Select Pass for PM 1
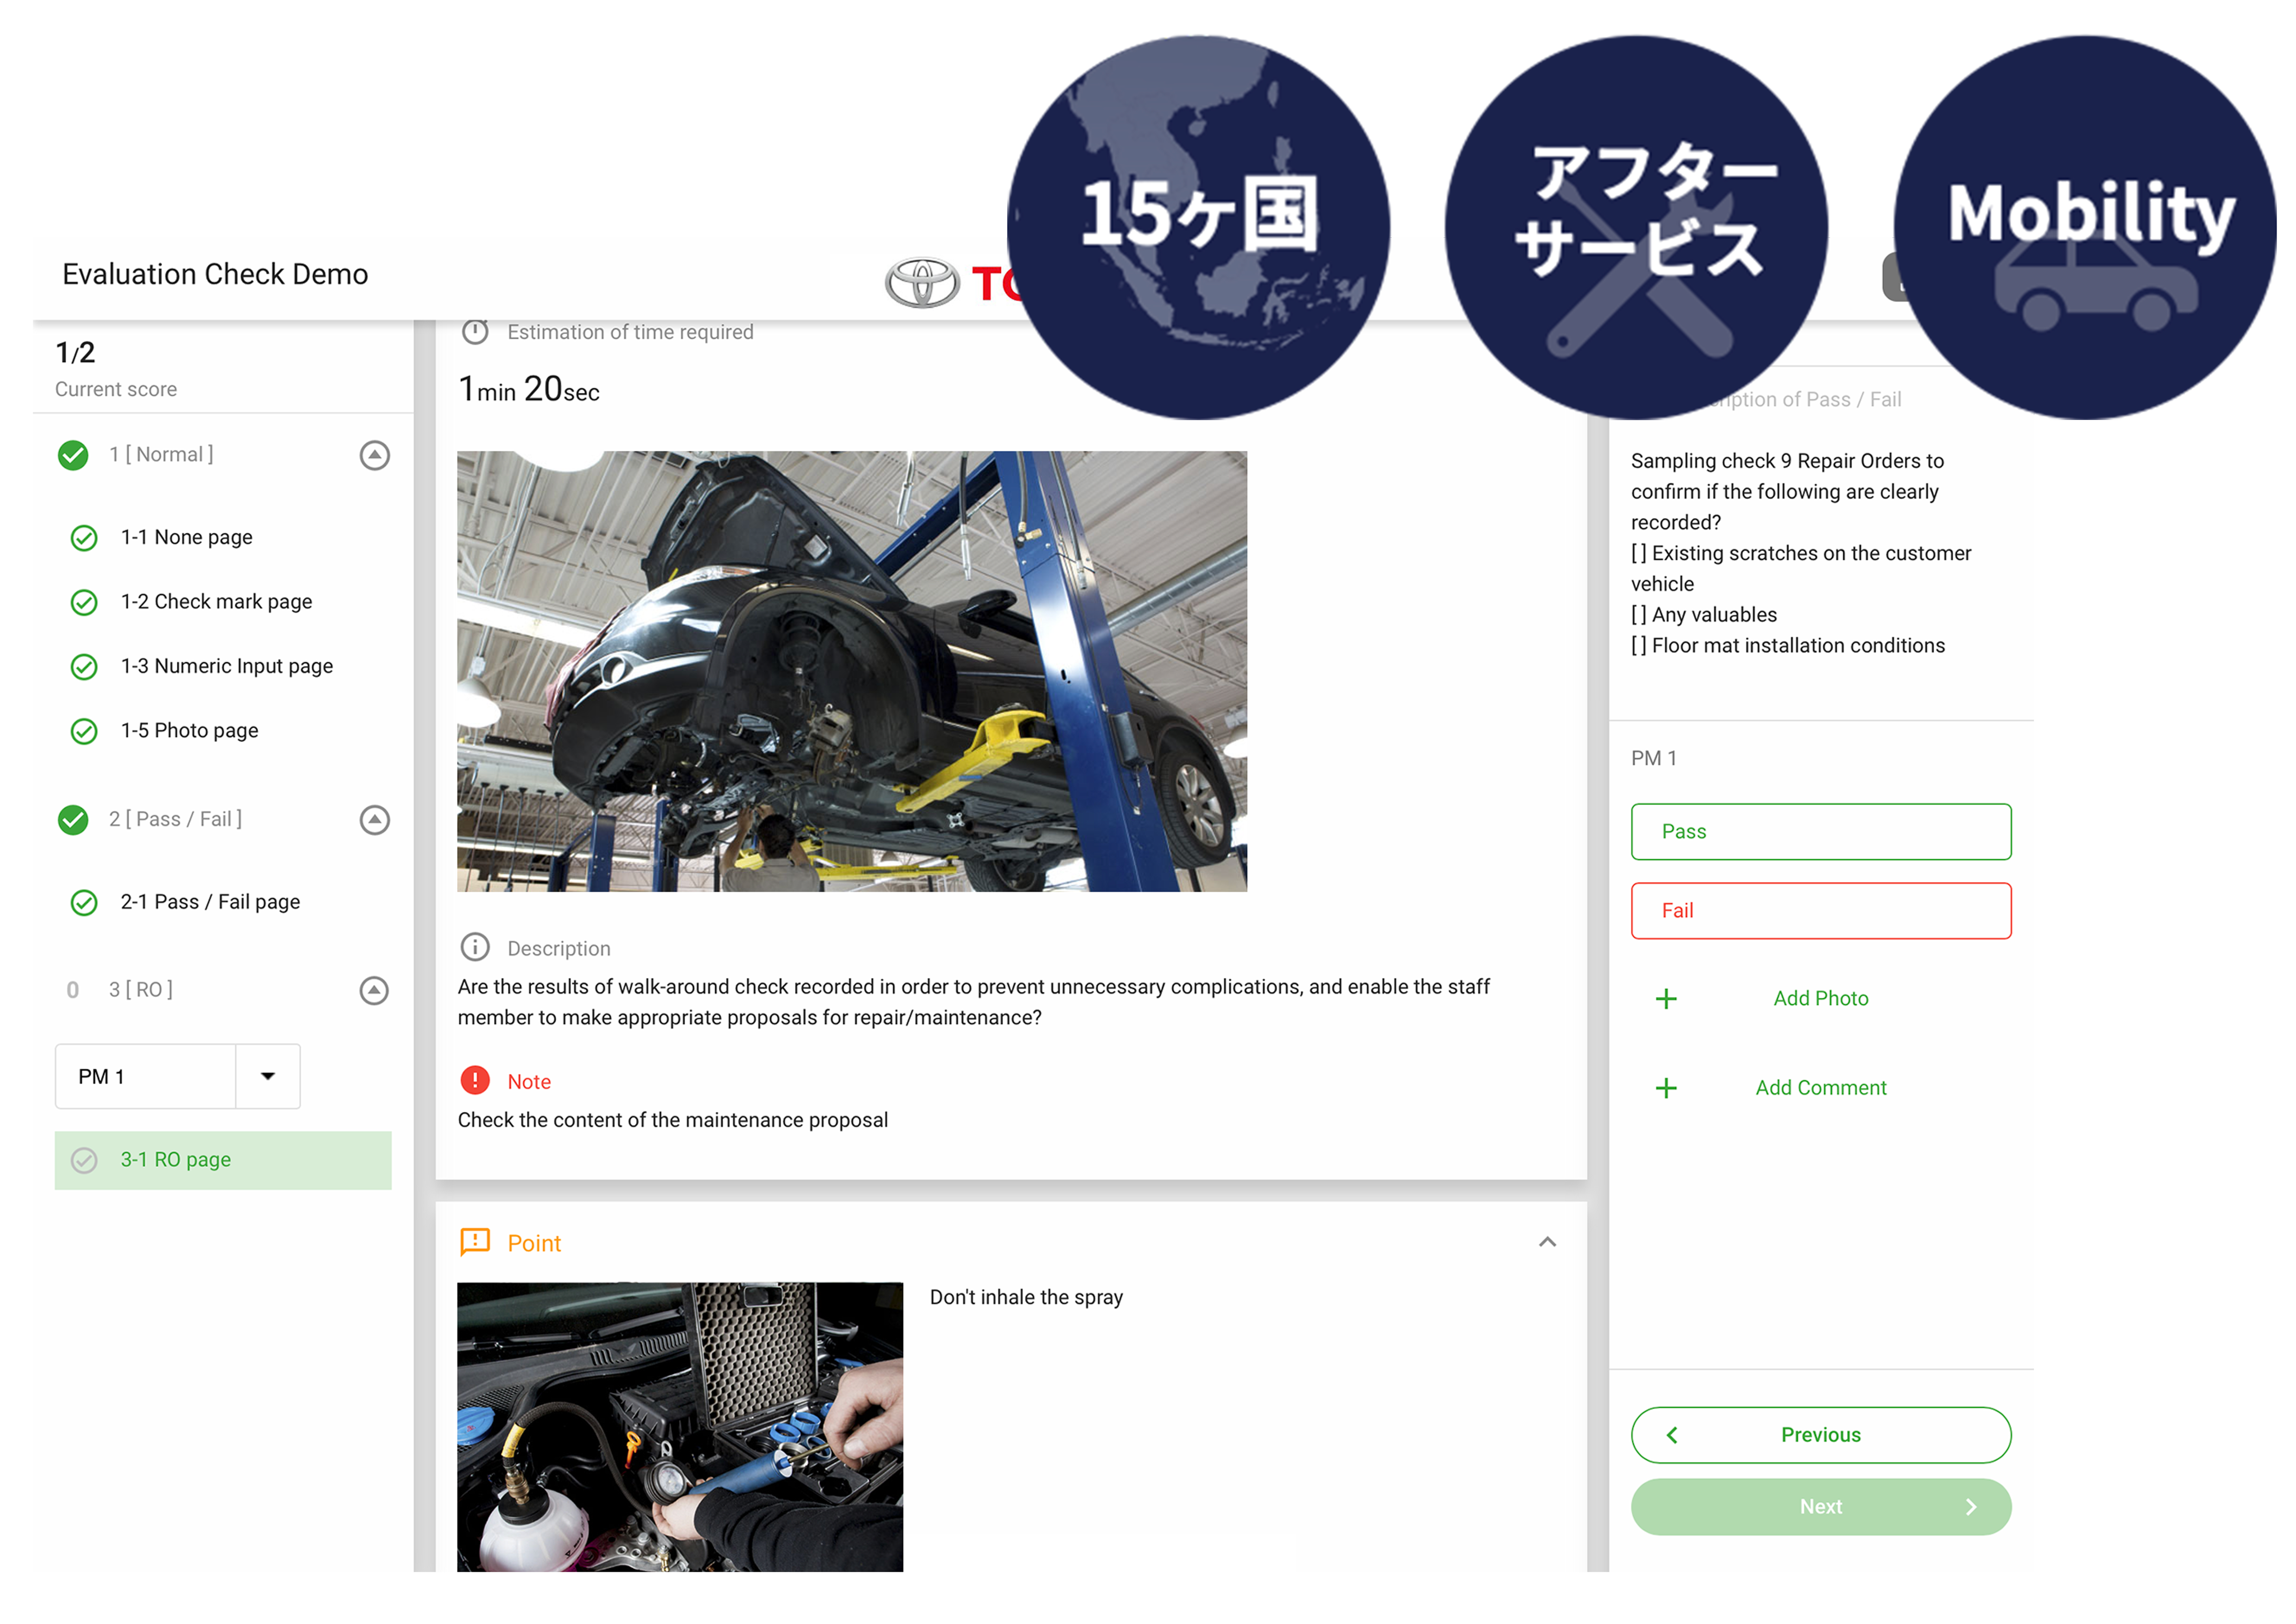Image resolution: width=2296 pixels, height=1624 pixels. (1821, 832)
